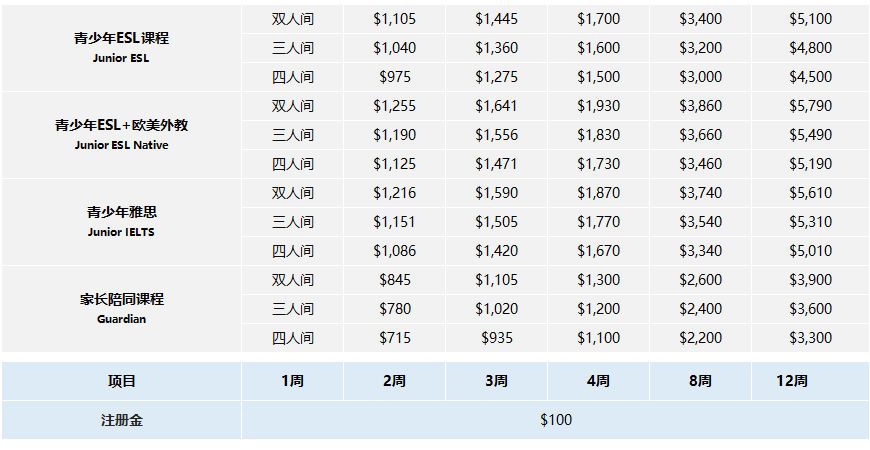Screen dimensions: 870x450
Task: Click the $1,641 price cell
Action: coord(497,106)
